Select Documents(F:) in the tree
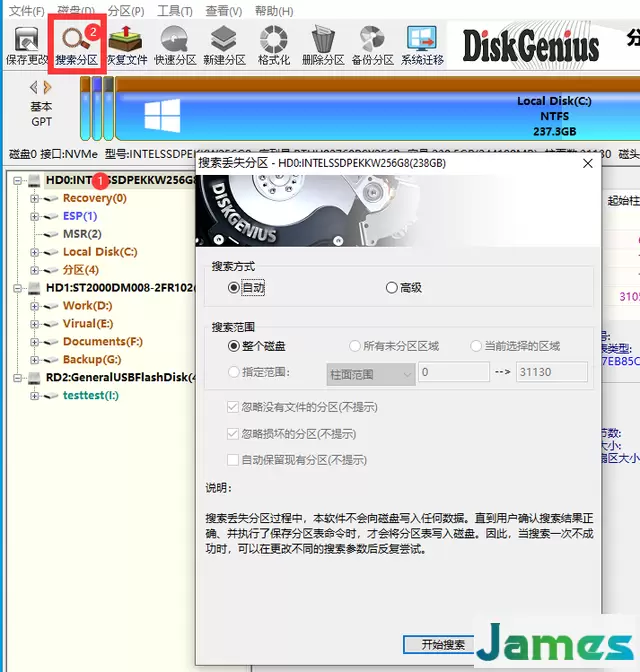The width and height of the screenshot is (640, 672). (103, 342)
